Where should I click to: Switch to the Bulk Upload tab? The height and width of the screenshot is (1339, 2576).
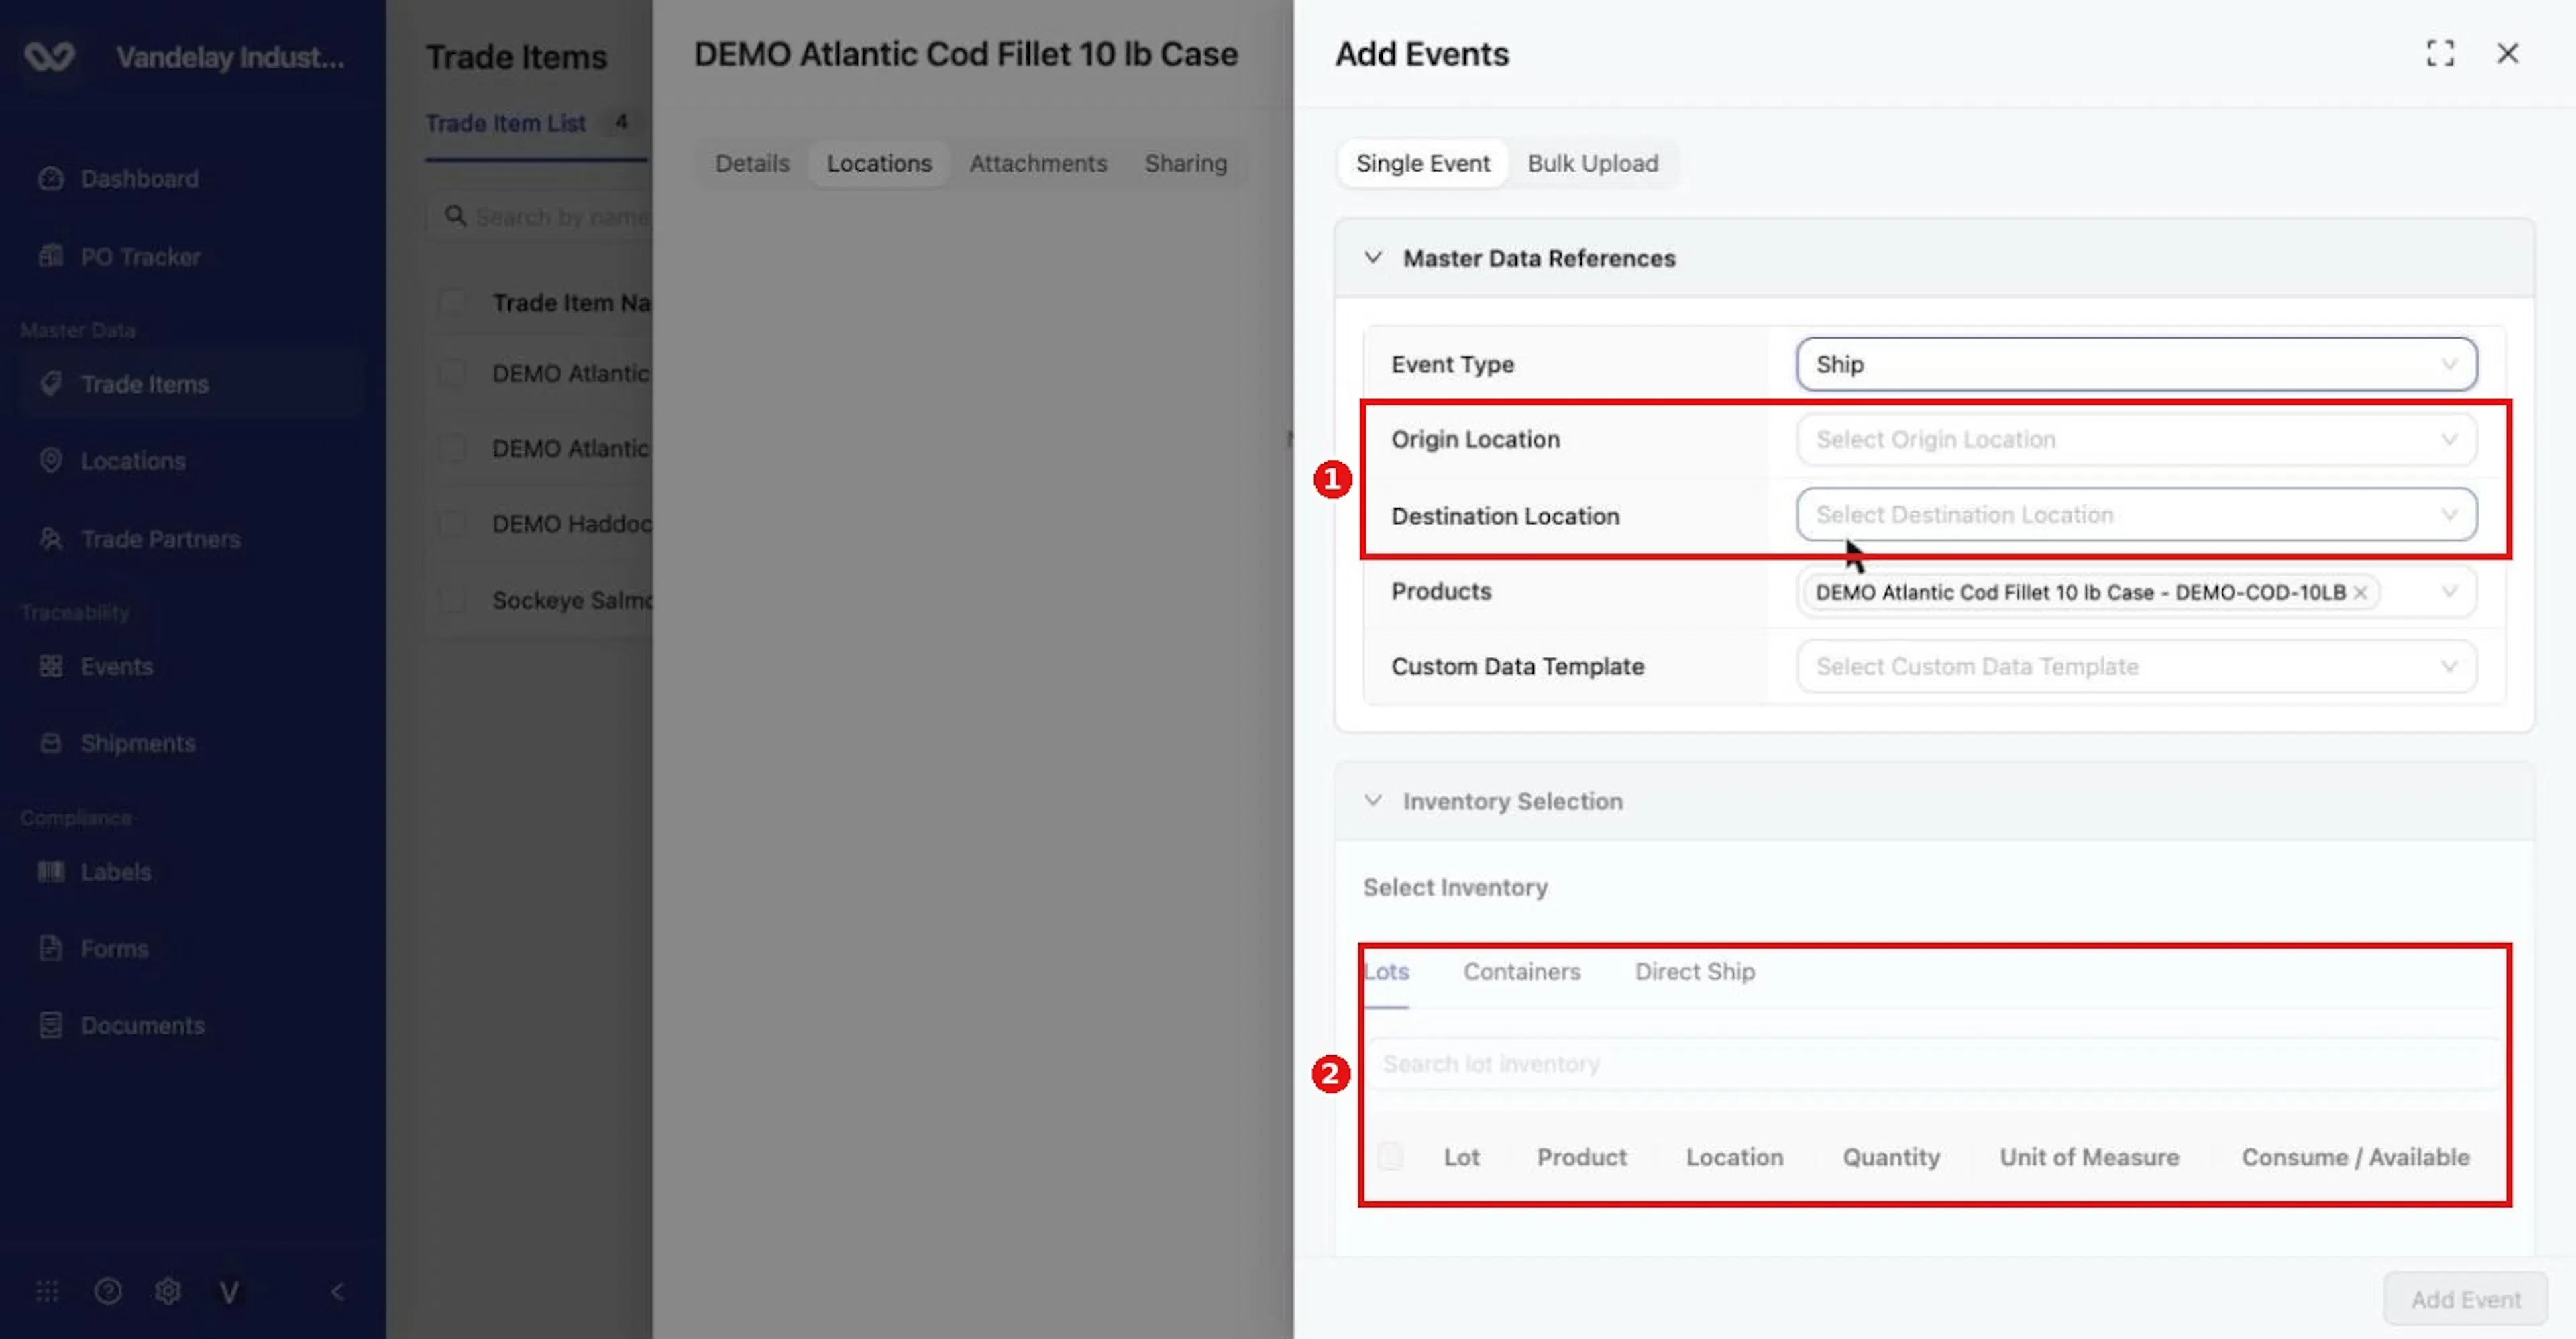(1592, 163)
